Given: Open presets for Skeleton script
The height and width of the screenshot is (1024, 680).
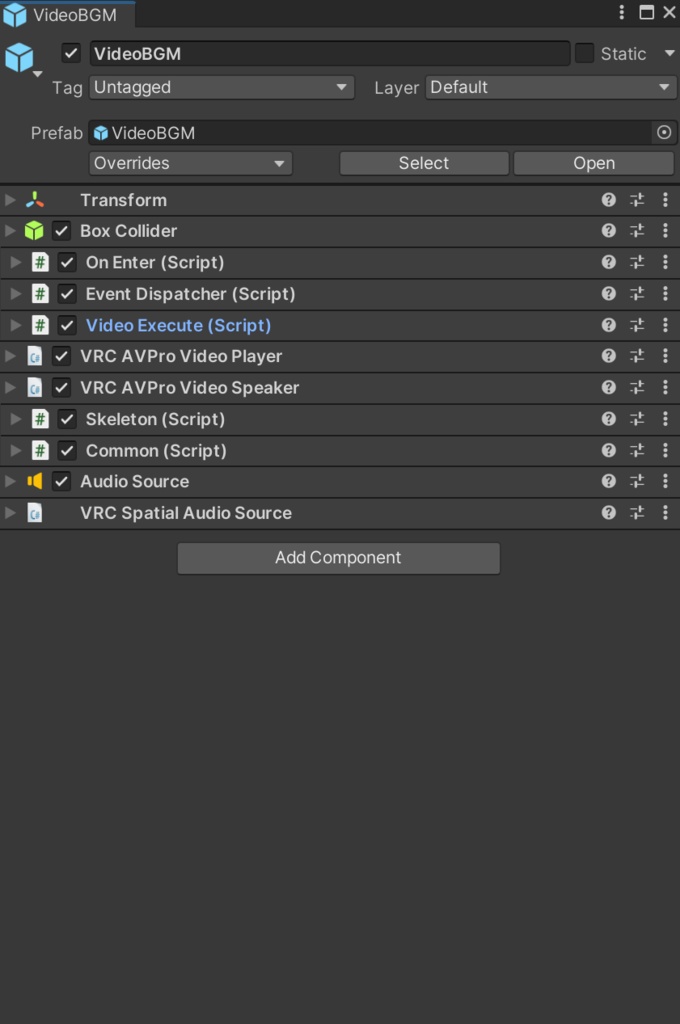Looking at the screenshot, I should tap(637, 419).
